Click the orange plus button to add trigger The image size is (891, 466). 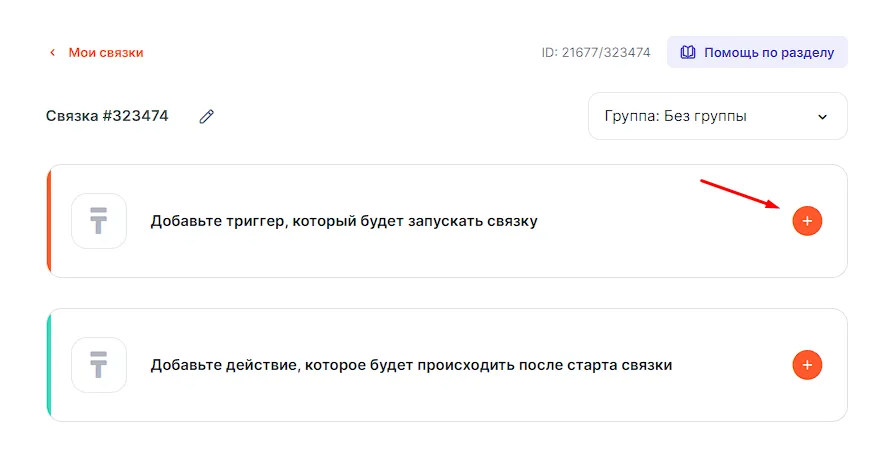(x=807, y=221)
